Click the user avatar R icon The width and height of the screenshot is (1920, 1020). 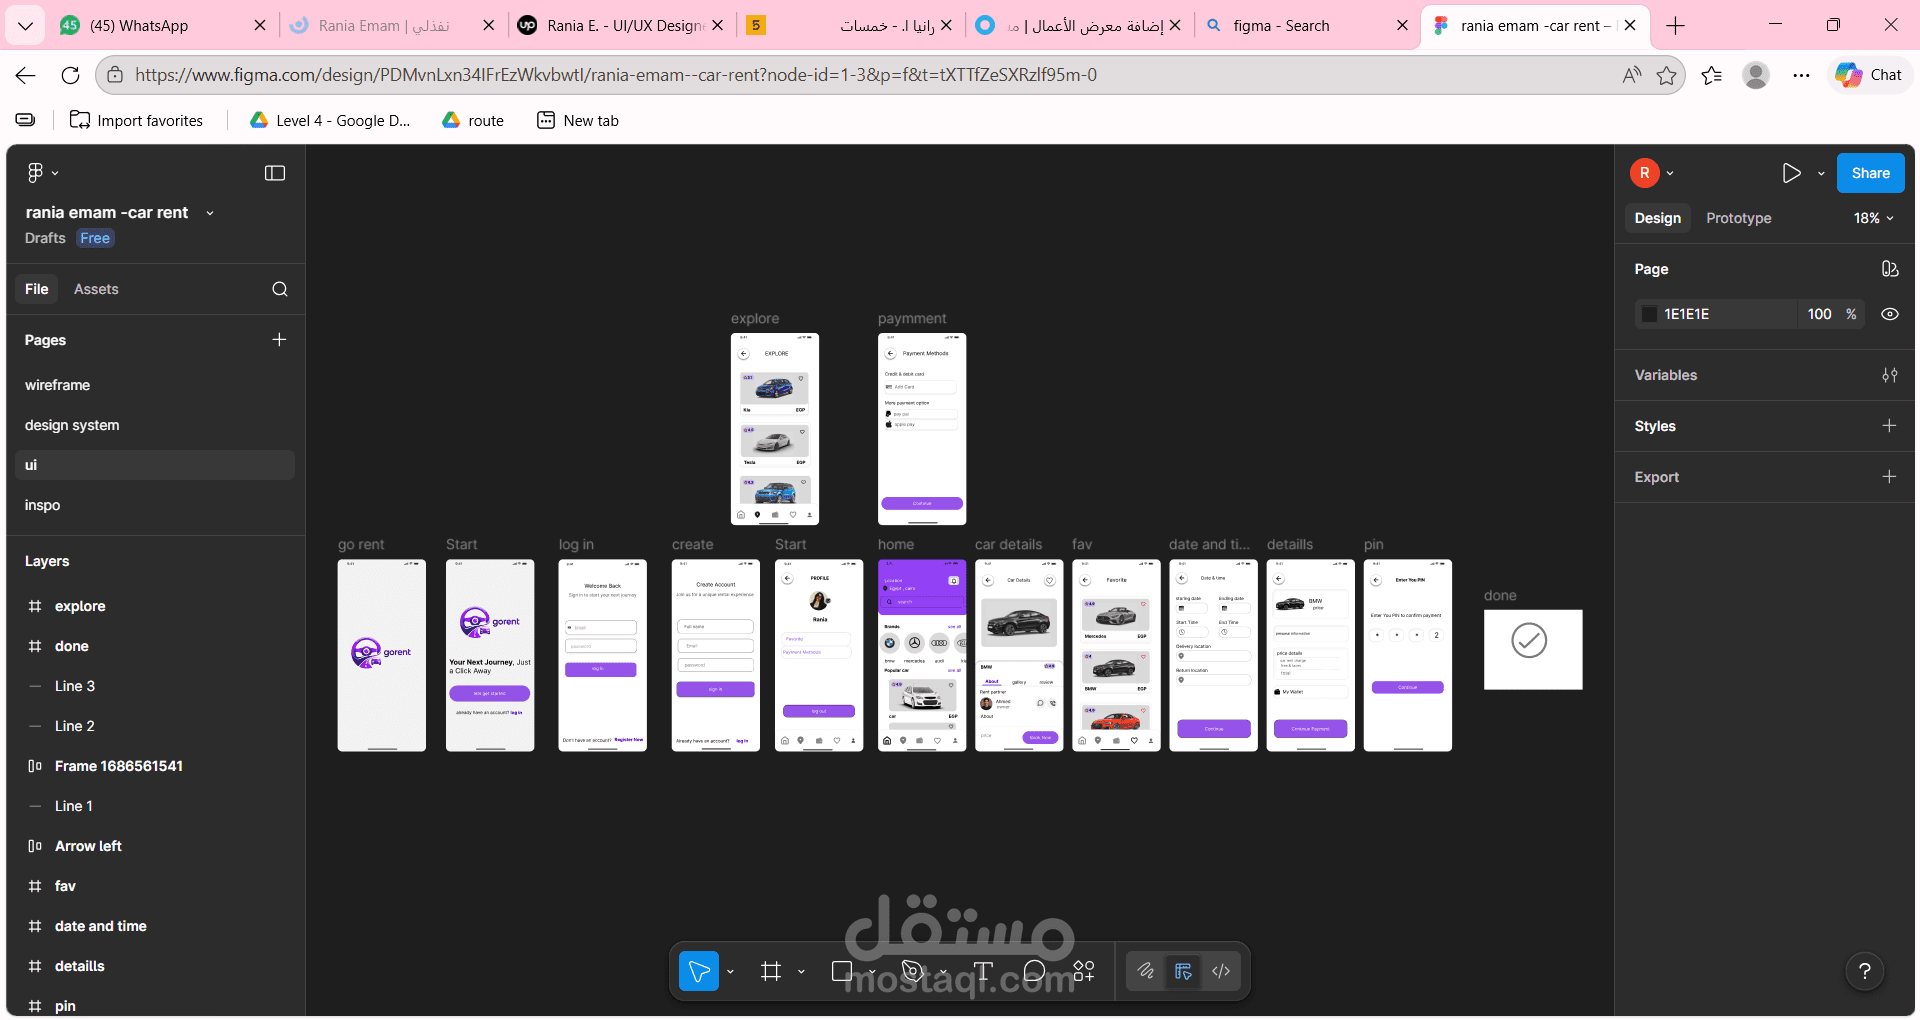[x=1645, y=173]
